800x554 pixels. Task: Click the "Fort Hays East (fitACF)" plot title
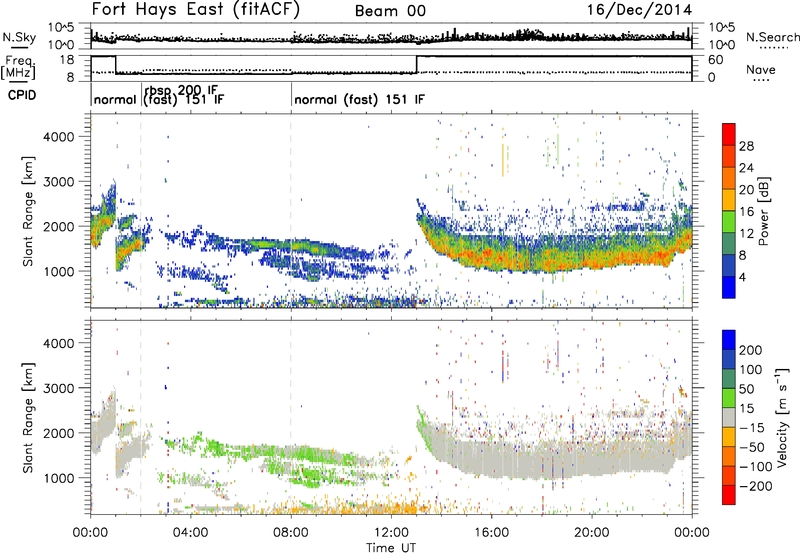[x=195, y=10]
